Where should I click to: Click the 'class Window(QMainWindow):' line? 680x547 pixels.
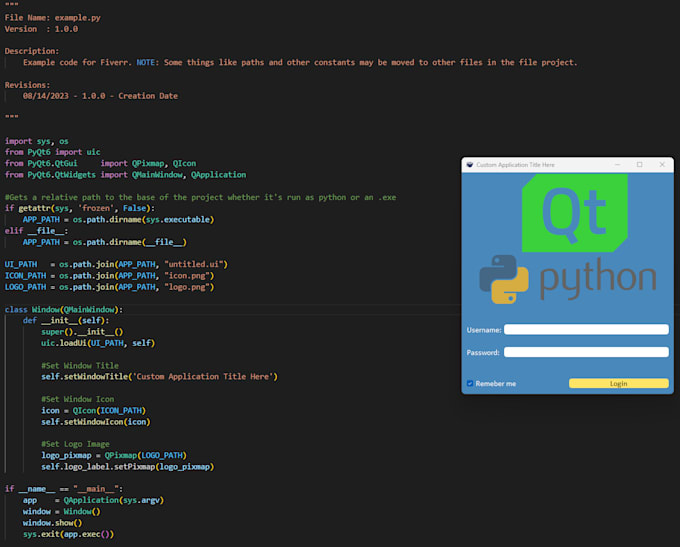click(x=64, y=310)
